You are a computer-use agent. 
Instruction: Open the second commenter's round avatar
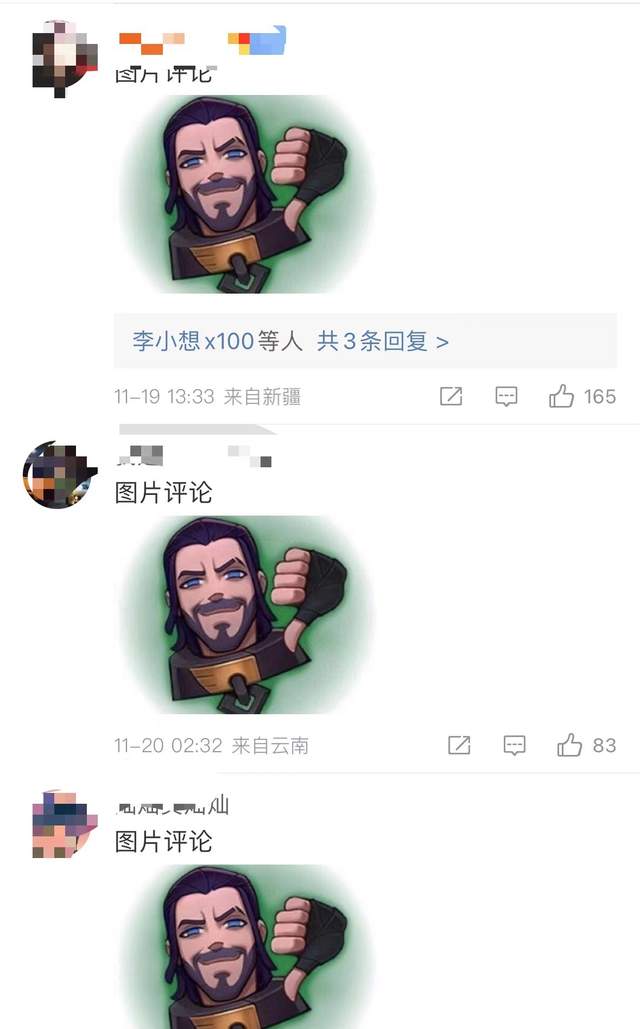pos(59,474)
